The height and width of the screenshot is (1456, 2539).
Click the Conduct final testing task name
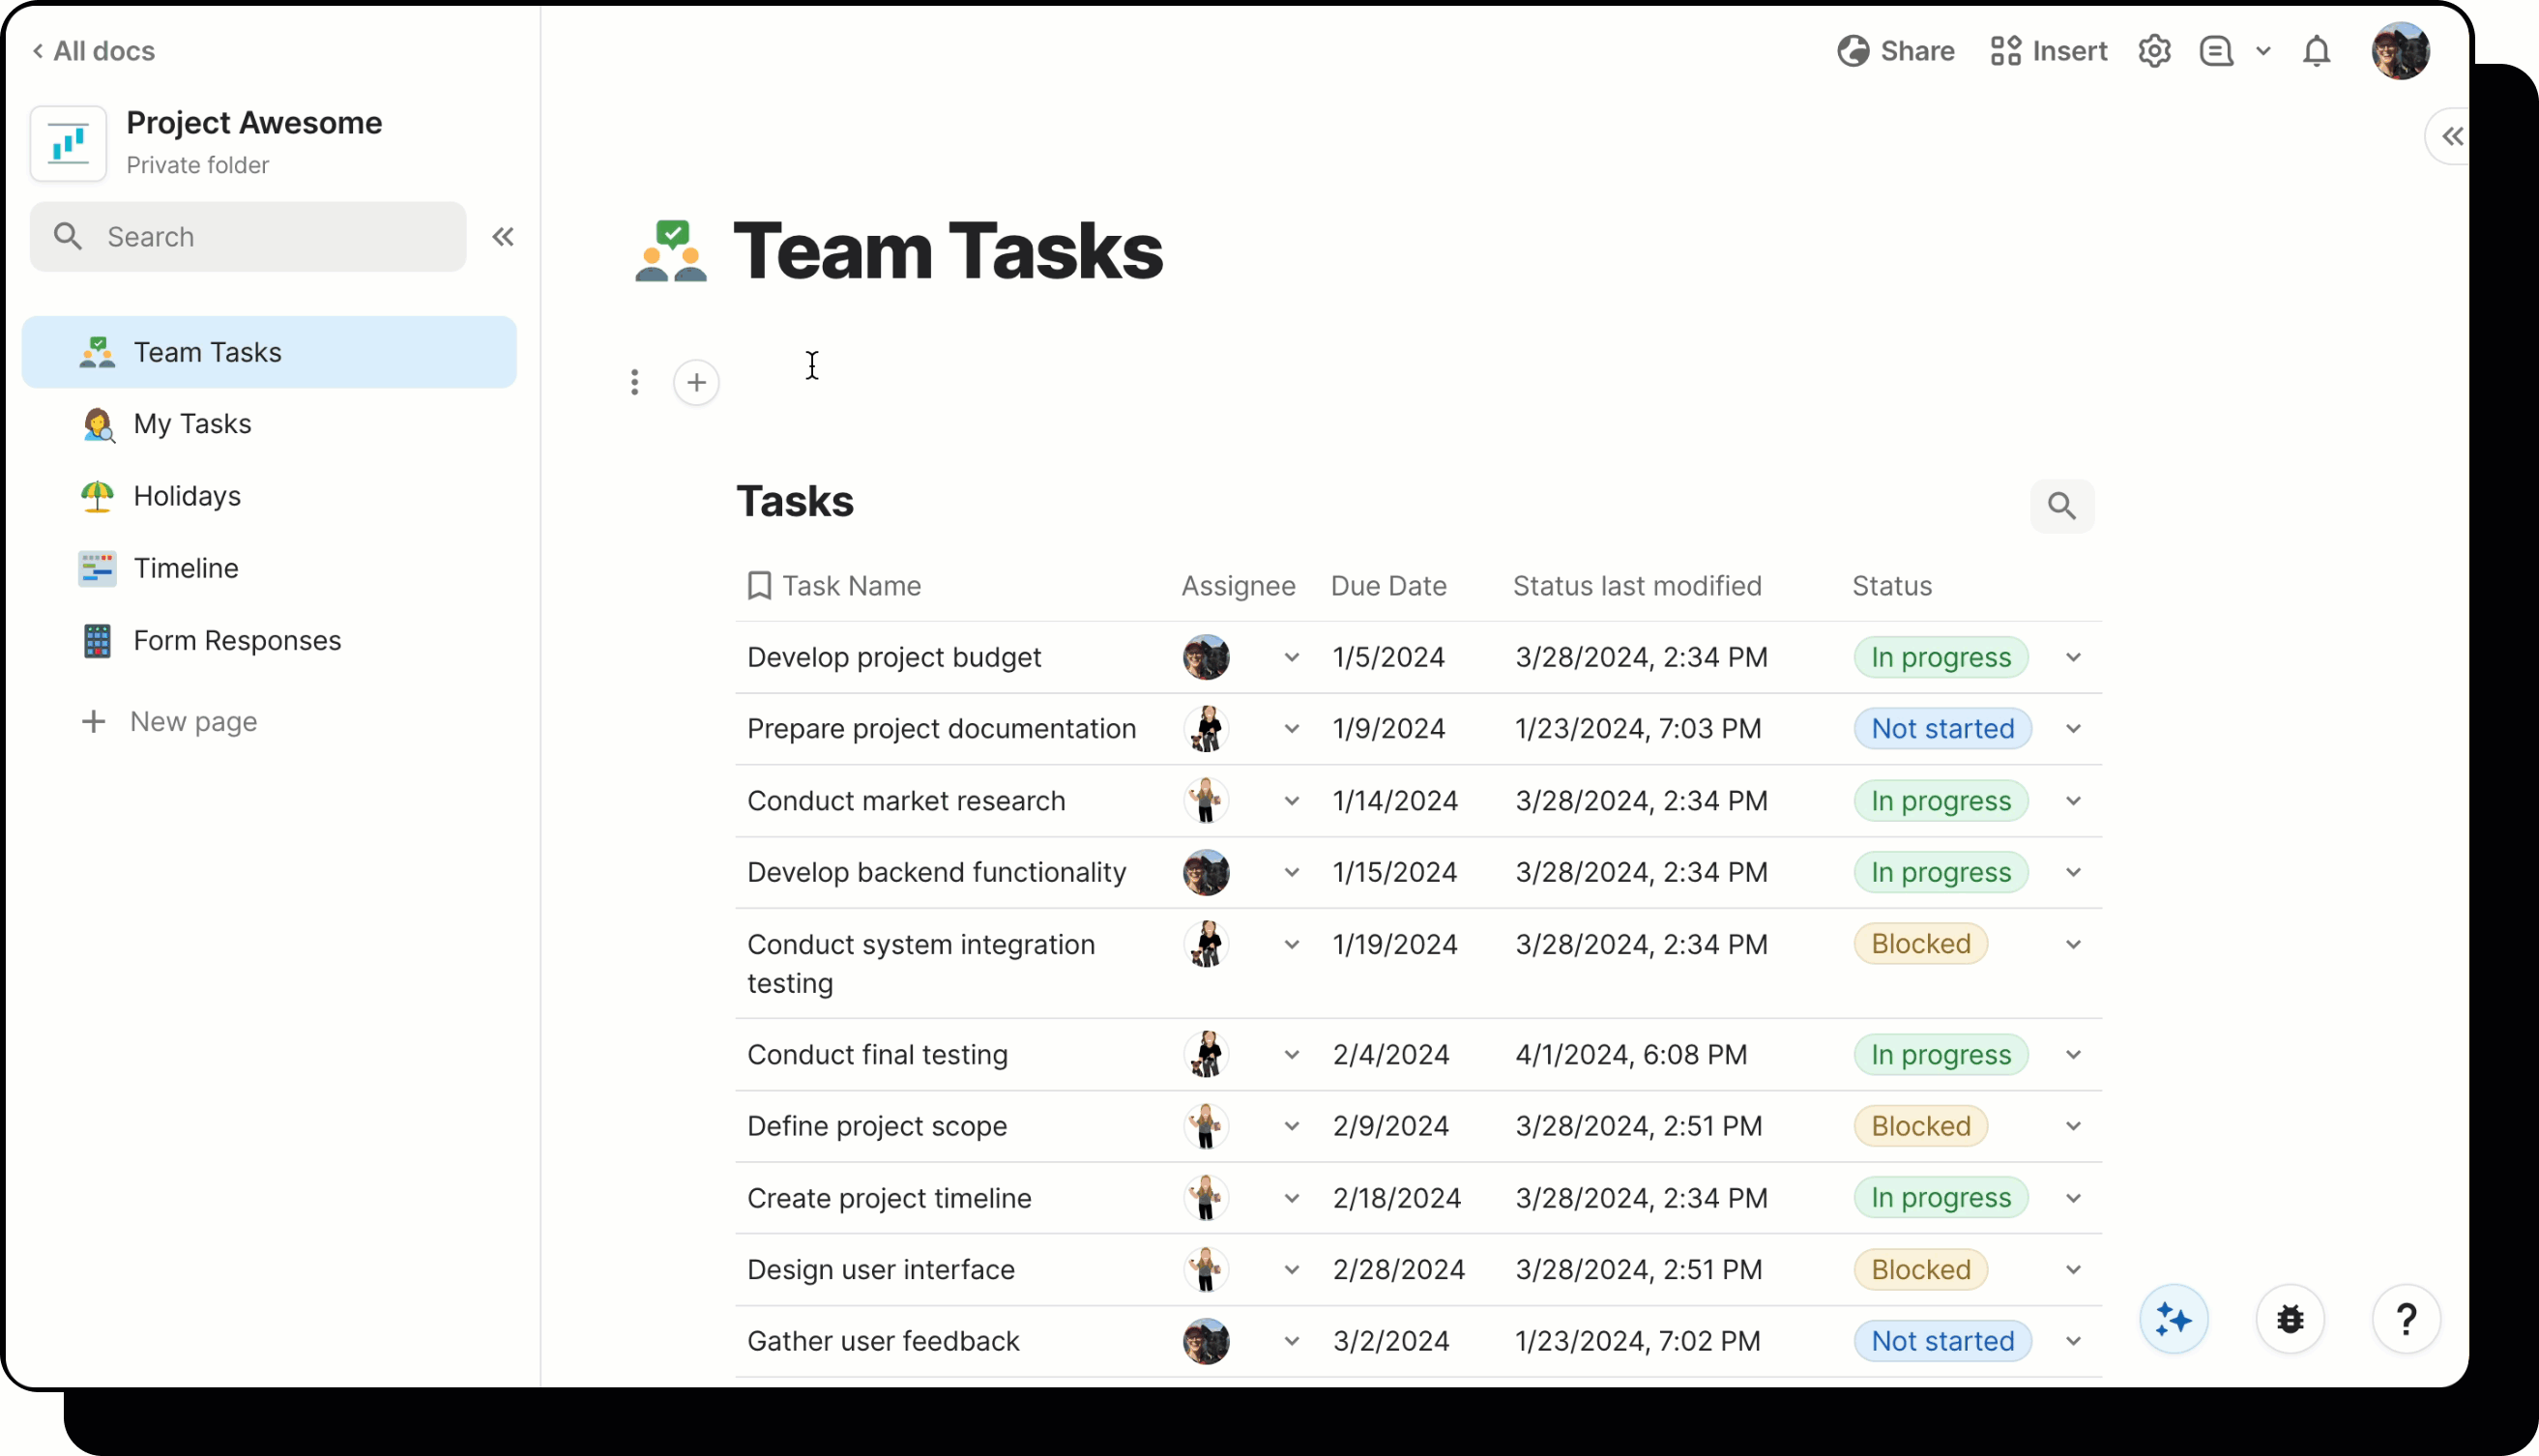point(877,1055)
